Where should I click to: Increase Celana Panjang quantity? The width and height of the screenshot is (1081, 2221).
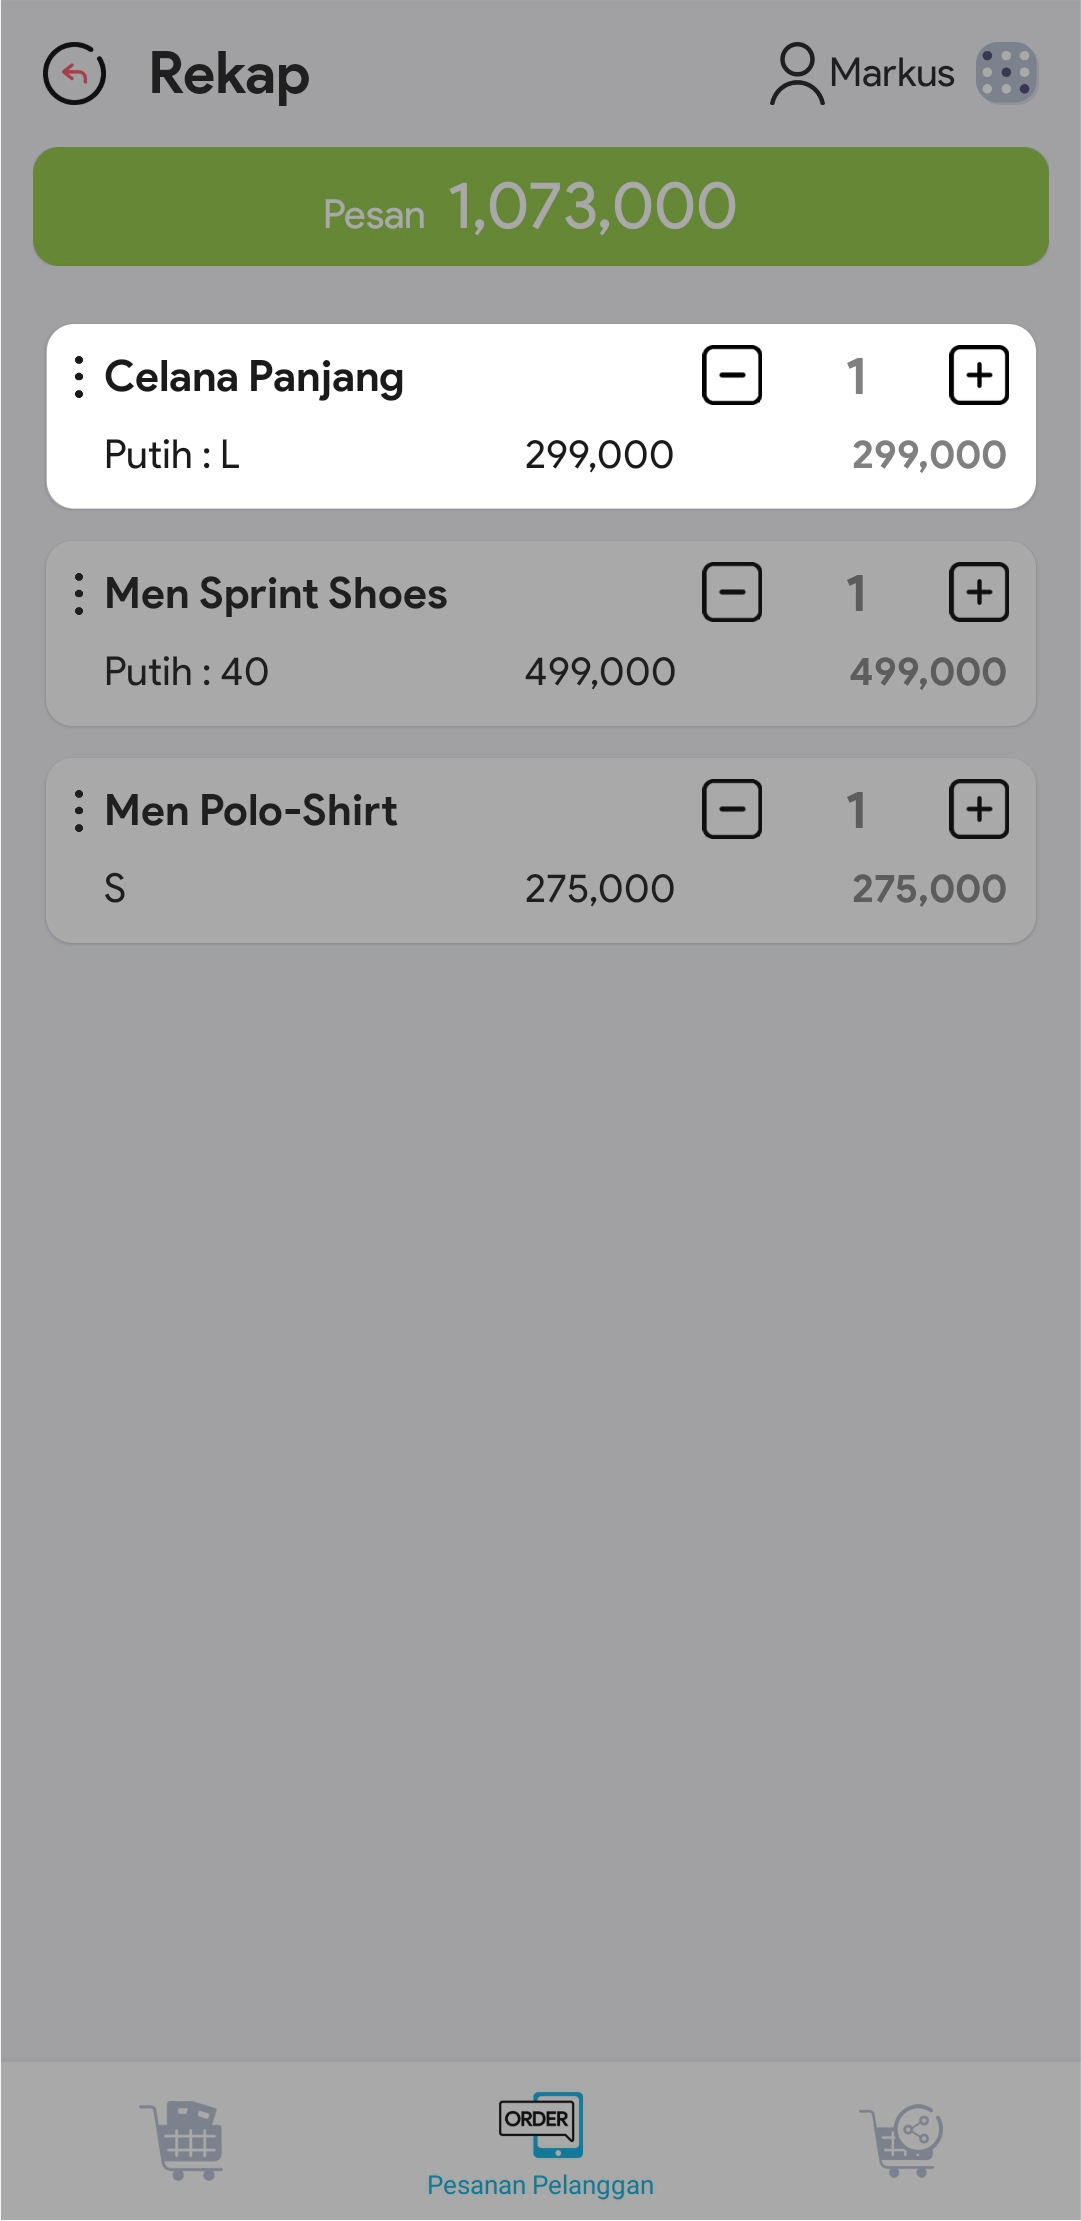978,376
